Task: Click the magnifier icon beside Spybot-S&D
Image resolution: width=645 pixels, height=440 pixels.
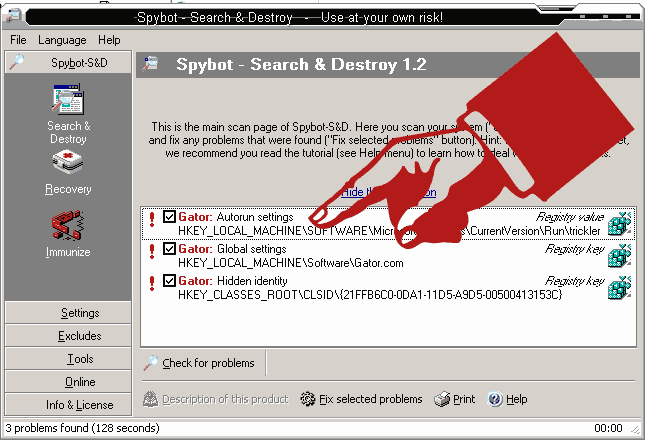Action: [x=17, y=63]
